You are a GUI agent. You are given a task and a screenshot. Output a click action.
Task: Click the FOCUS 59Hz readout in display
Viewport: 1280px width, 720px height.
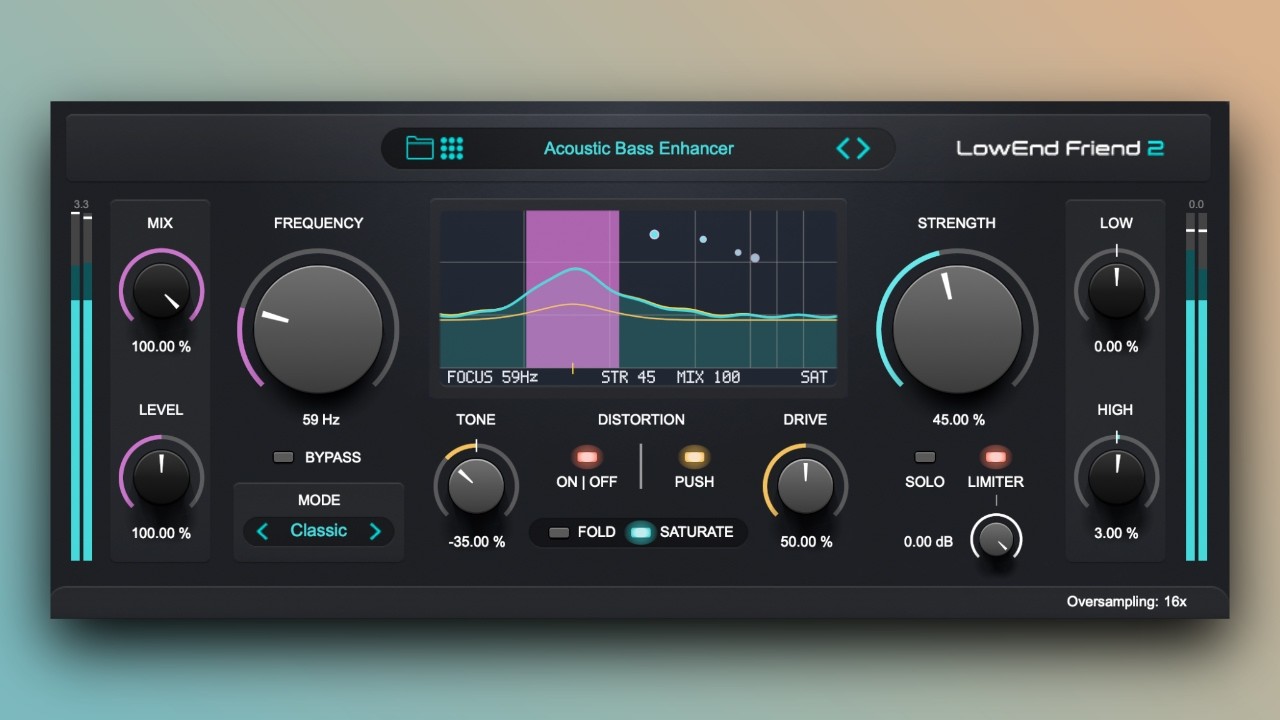[x=492, y=377]
